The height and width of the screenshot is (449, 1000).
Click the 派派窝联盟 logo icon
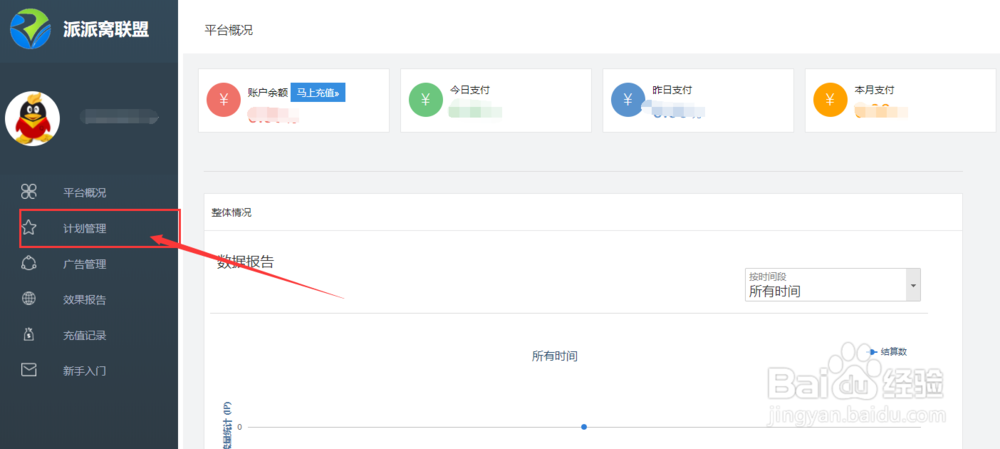[31, 29]
